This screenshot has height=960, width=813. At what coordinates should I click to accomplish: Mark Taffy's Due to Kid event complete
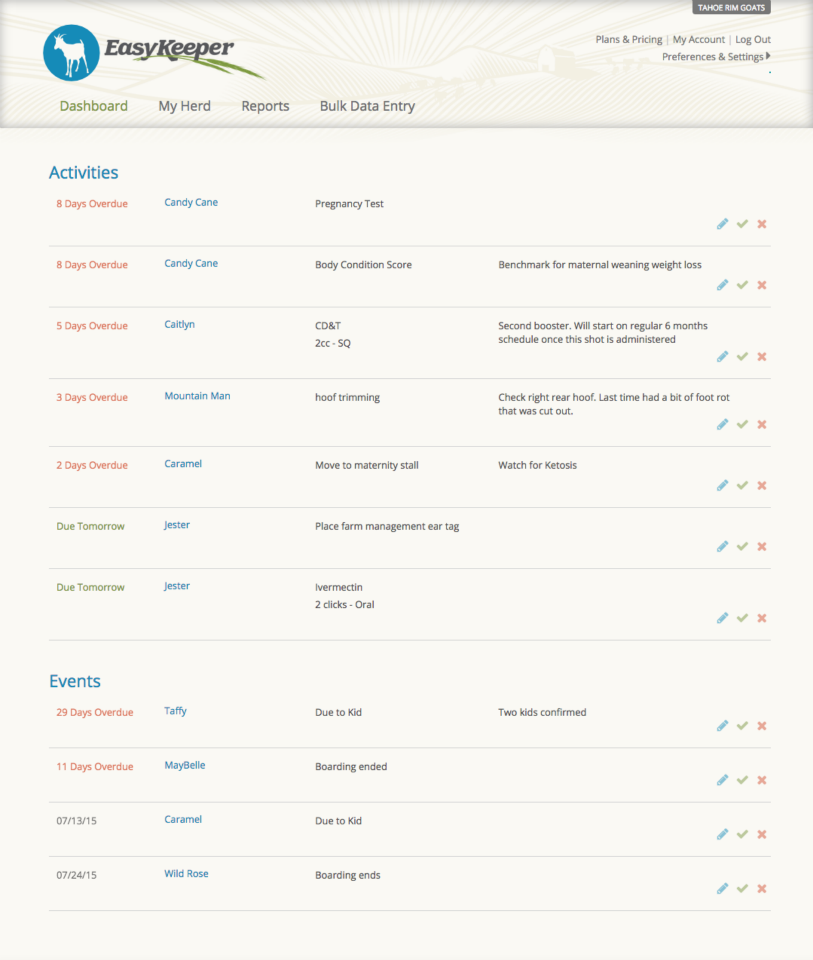coord(742,725)
